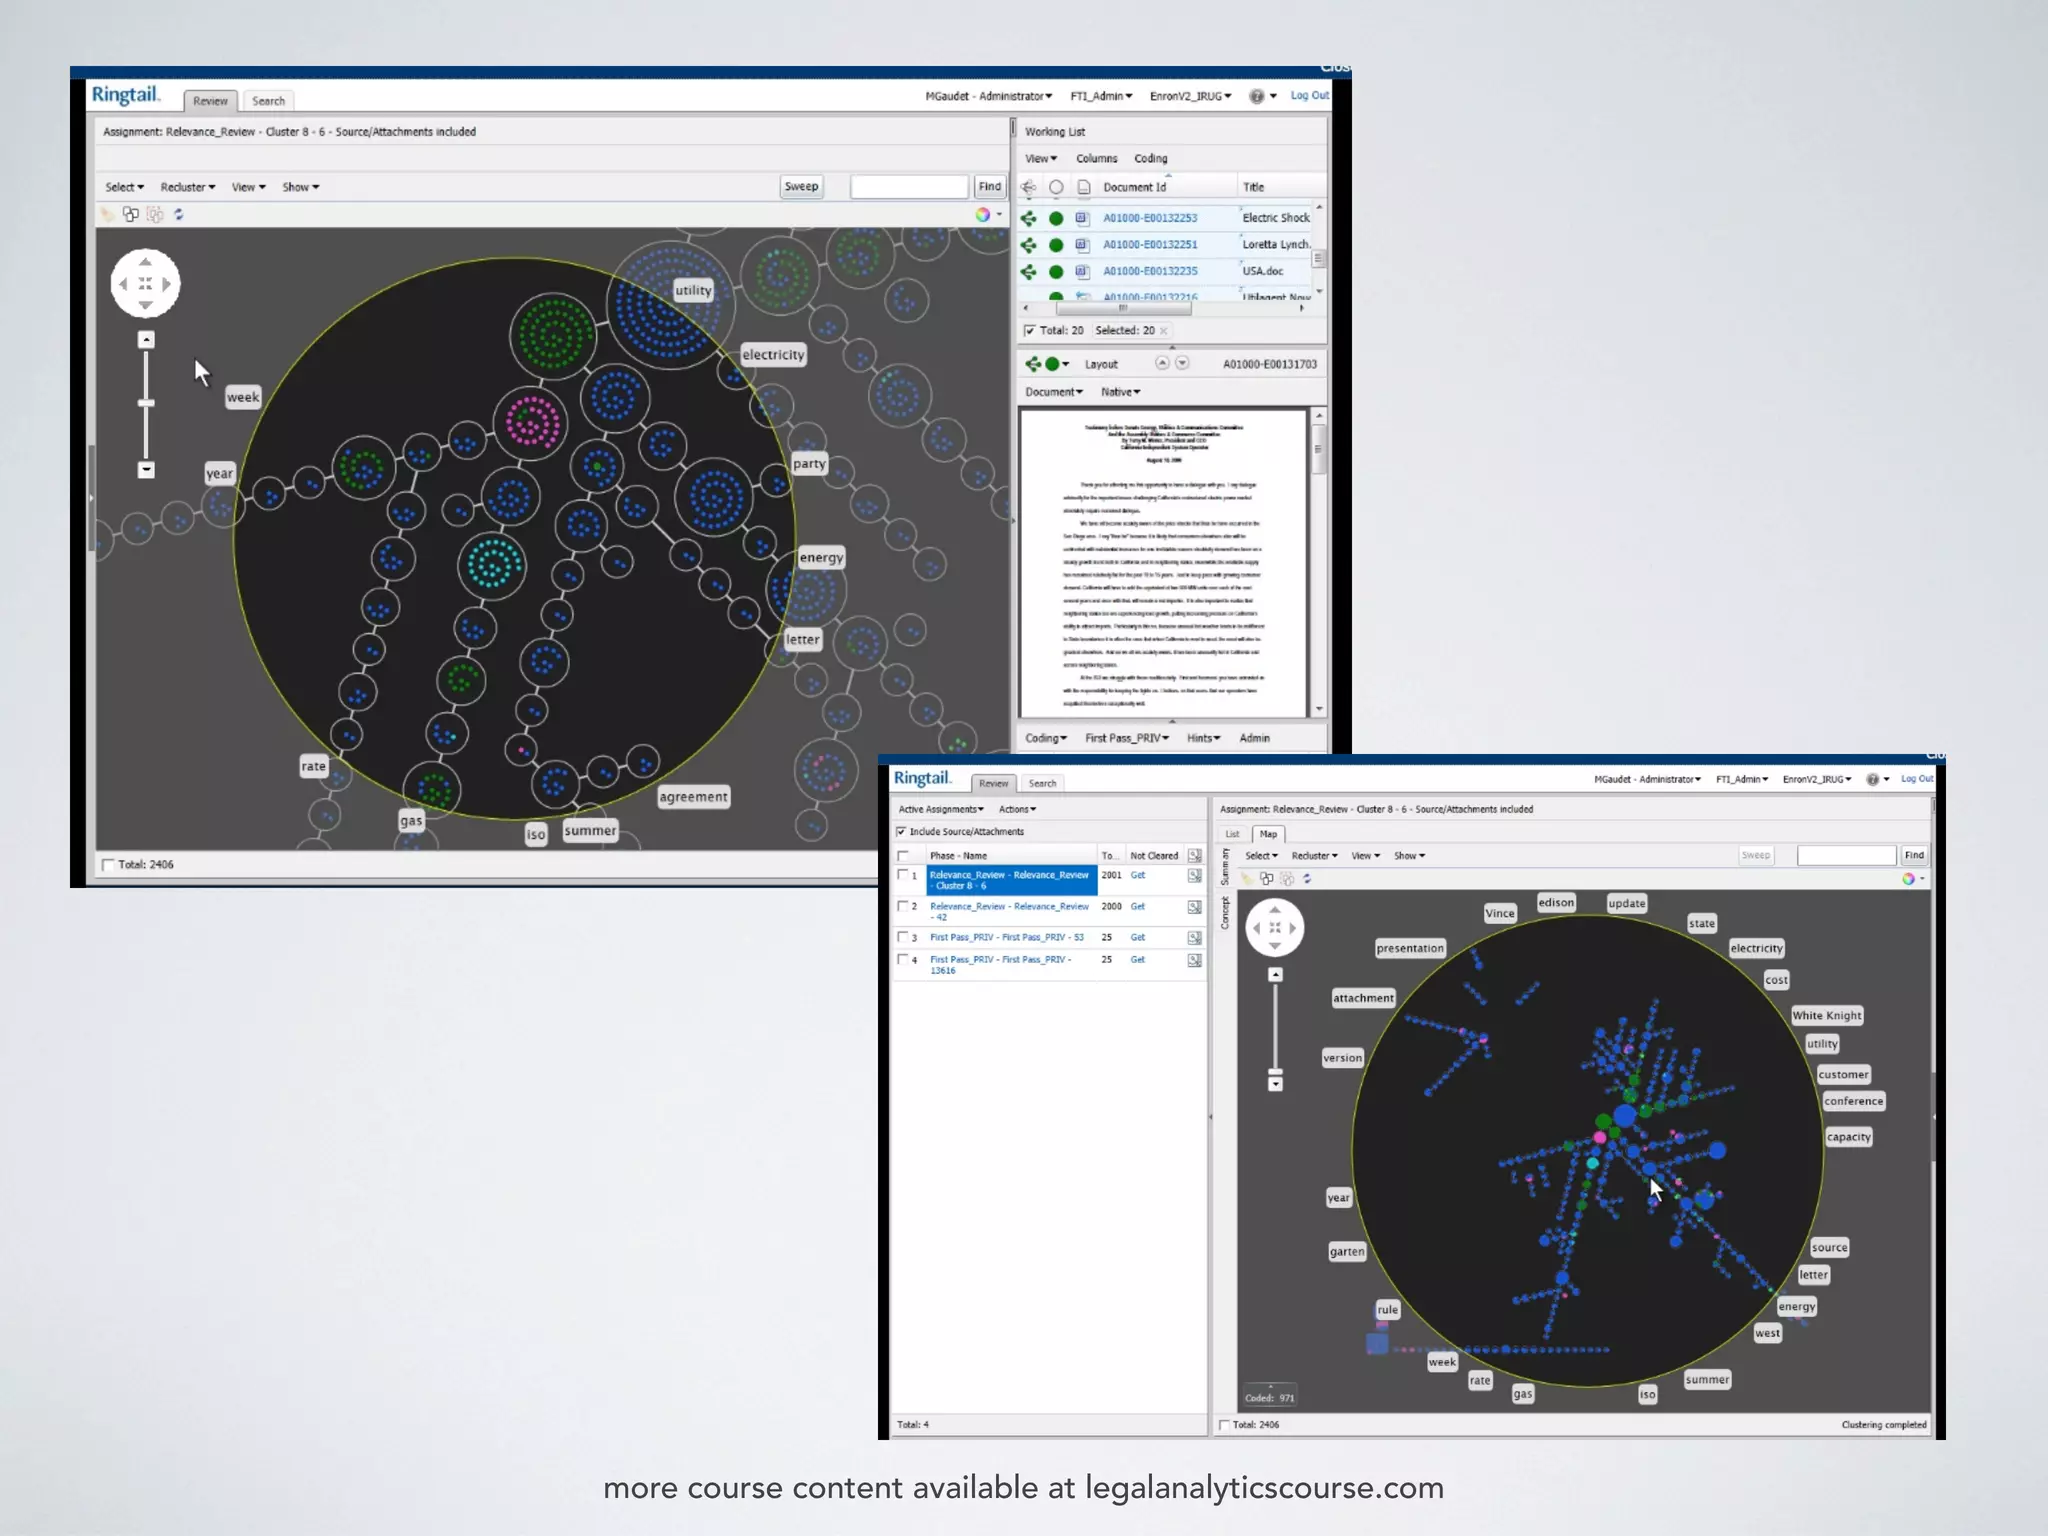Check the box for assignment row 2

coord(903,906)
